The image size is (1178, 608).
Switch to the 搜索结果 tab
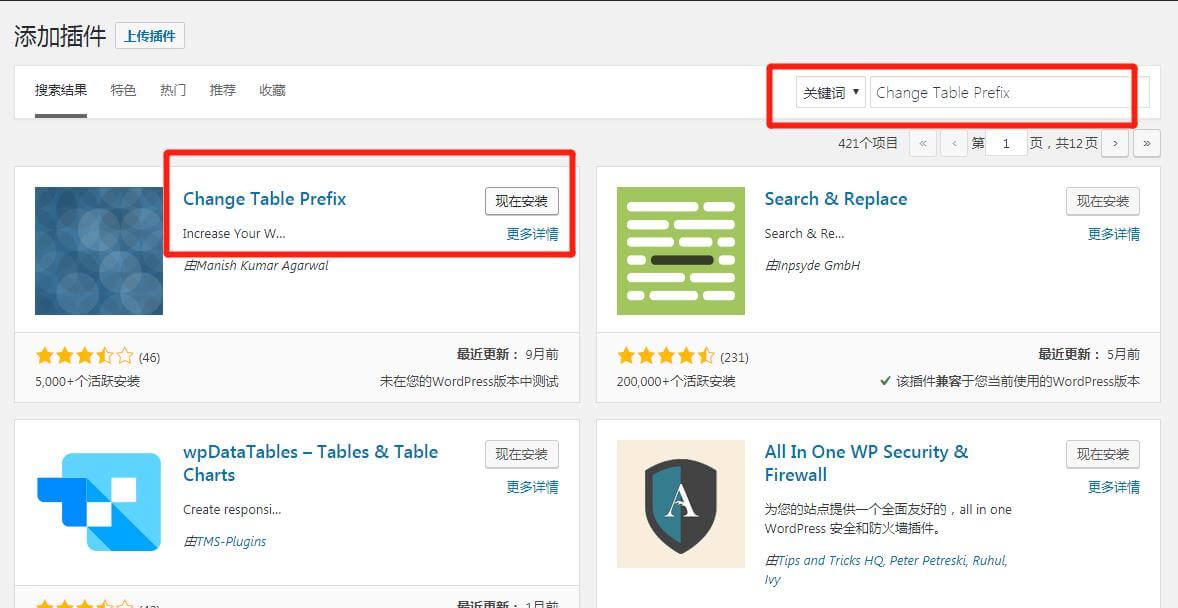(61, 91)
